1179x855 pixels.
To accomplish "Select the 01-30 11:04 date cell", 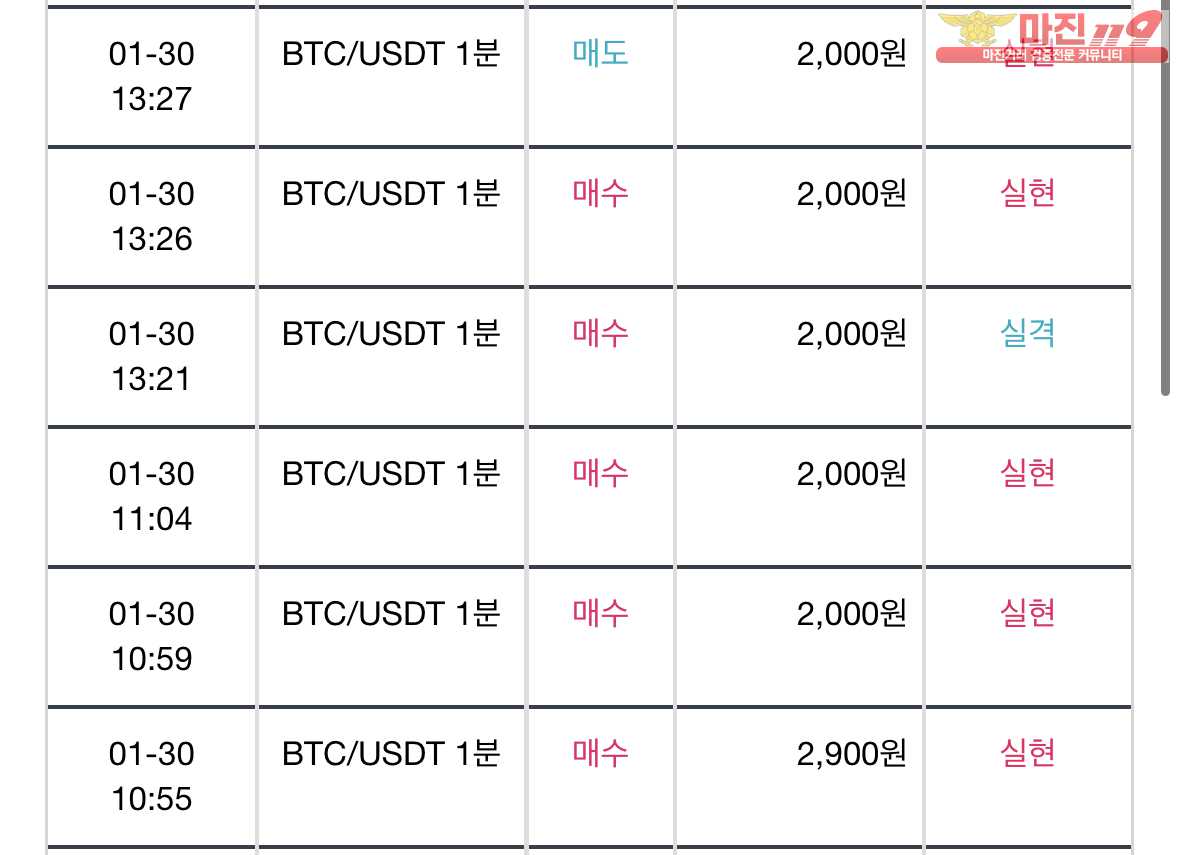I will pyautogui.click(x=152, y=496).
